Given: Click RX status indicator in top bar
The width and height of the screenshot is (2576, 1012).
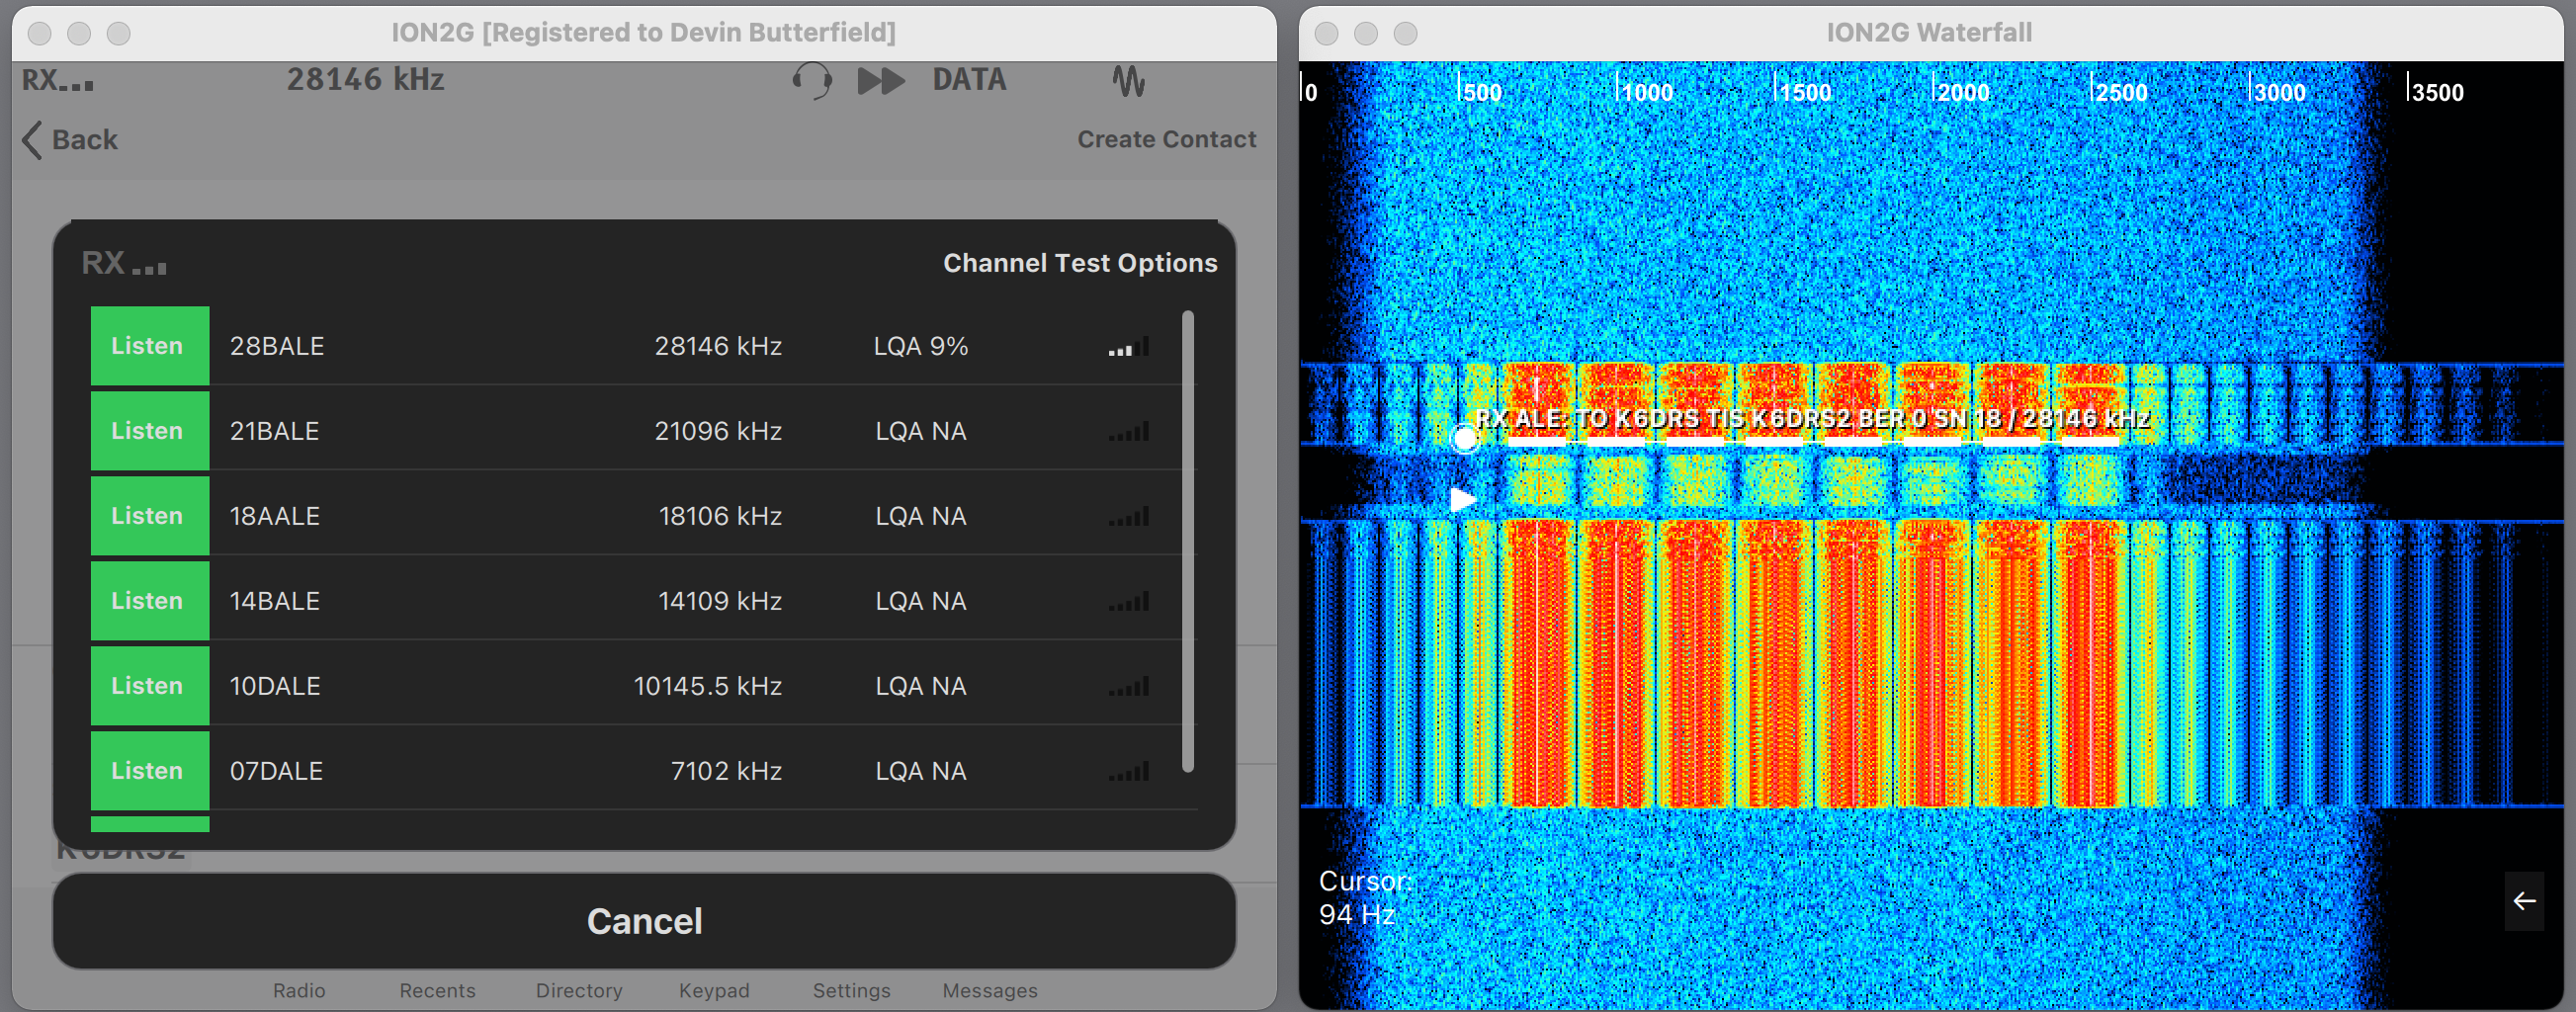Looking at the screenshot, I should click(58, 80).
